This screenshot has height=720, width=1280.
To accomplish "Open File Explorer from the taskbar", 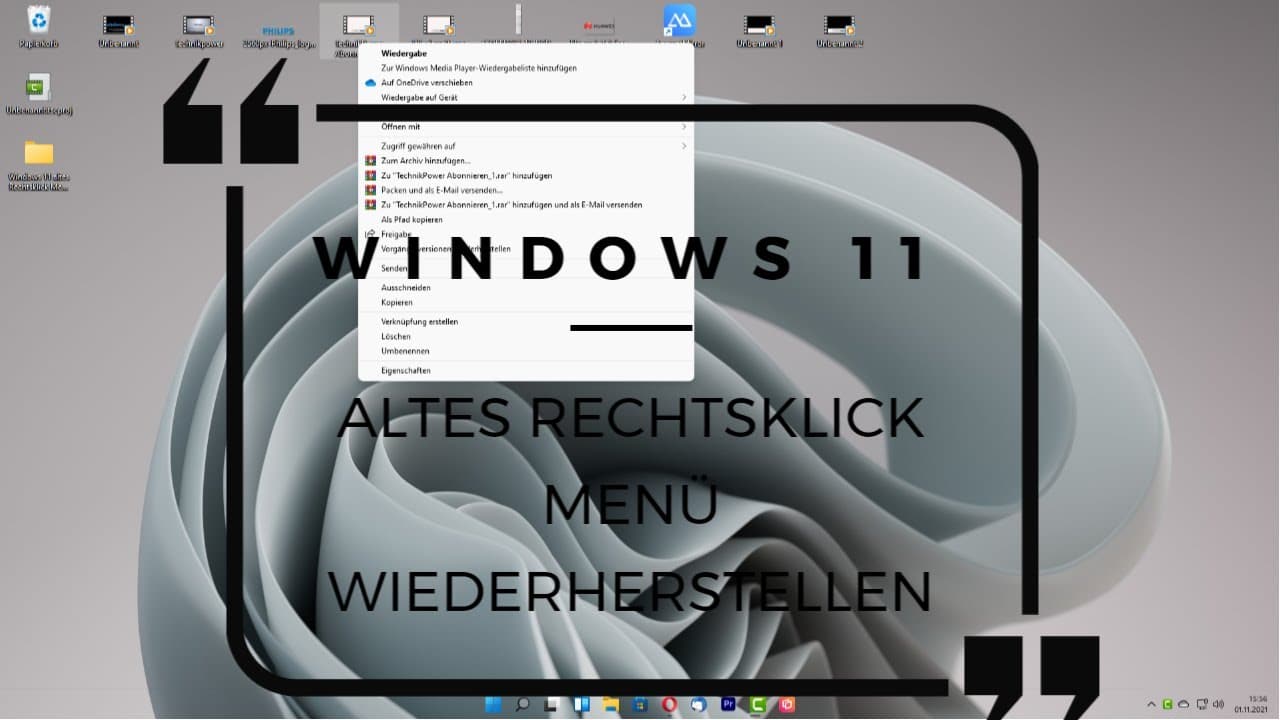I will pyautogui.click(x=610, y=705).
